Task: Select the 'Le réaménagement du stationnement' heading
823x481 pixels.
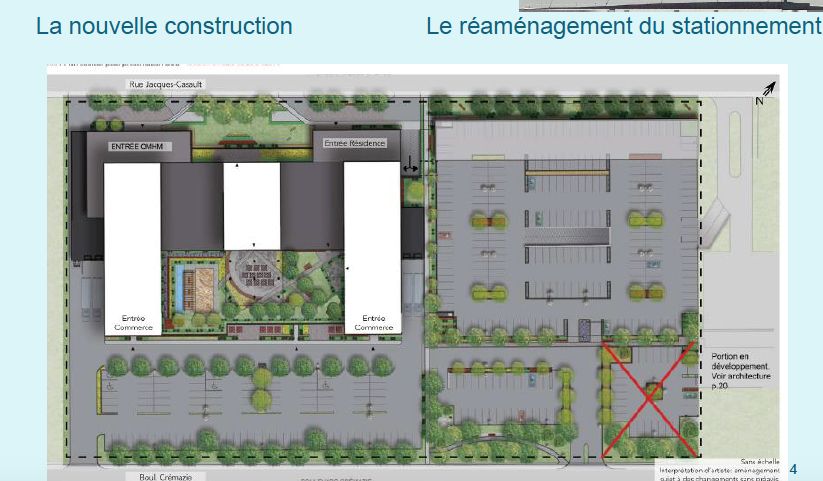Action: [x=623, y=26]
